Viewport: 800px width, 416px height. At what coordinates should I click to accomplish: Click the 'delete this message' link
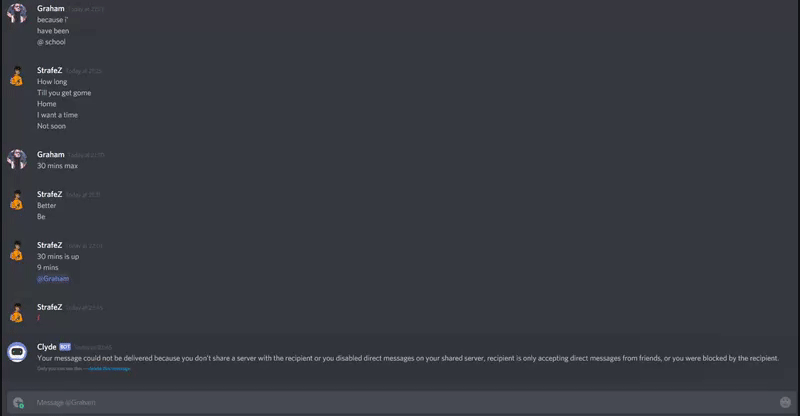tap(109, 369)
